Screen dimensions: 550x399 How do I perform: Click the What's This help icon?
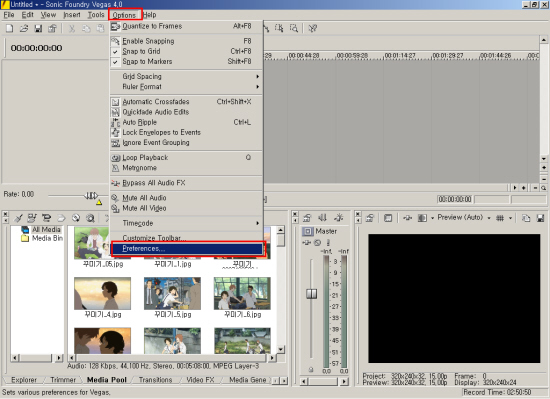coord(313,28)
